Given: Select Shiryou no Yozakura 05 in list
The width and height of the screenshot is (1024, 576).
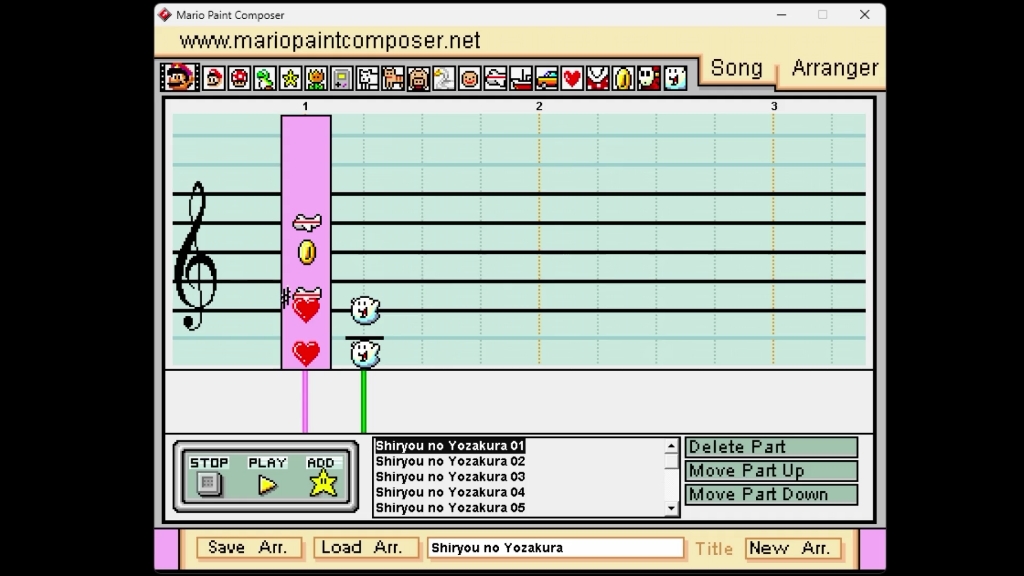Looking at the screenshot, I should tap(449, 507).
